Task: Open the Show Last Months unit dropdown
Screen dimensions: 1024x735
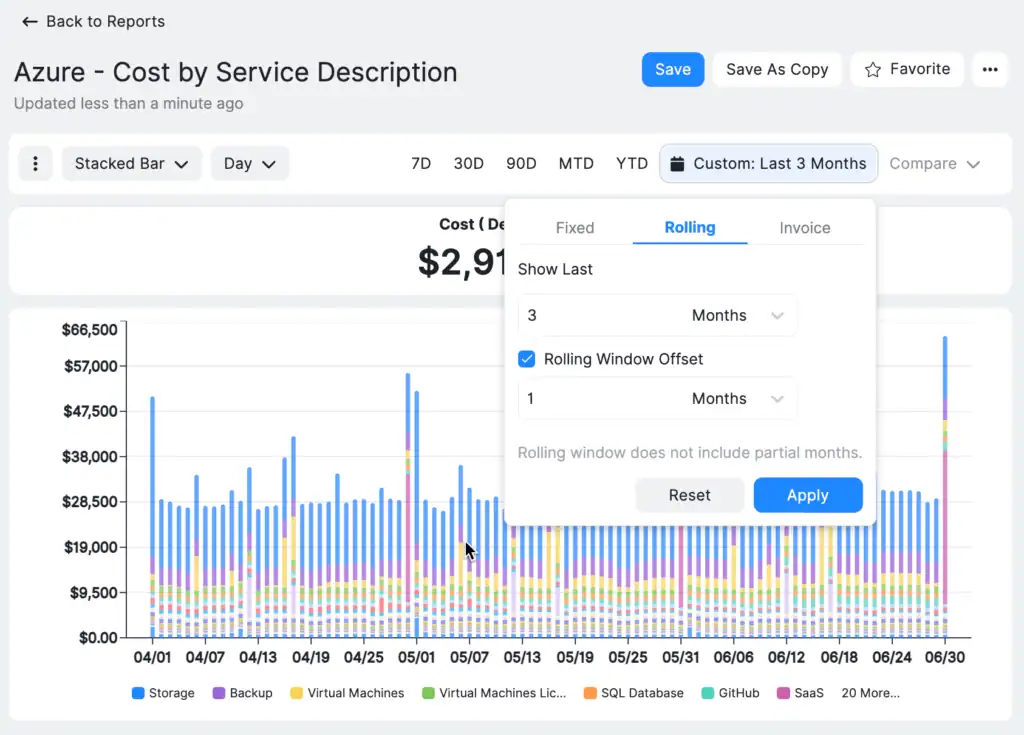Action: [x=737, y=316]
